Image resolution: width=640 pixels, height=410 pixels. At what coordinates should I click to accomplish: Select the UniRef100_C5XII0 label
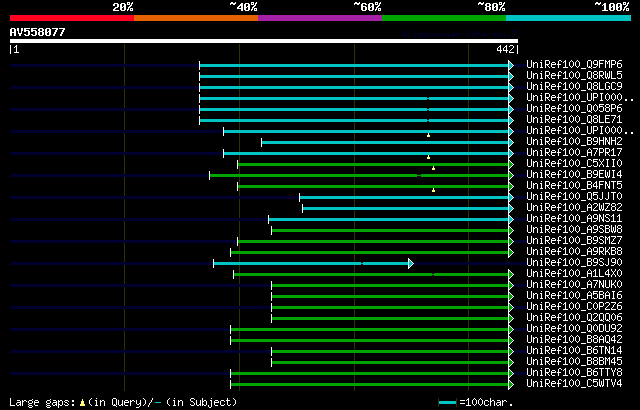[x=574, y=164]
